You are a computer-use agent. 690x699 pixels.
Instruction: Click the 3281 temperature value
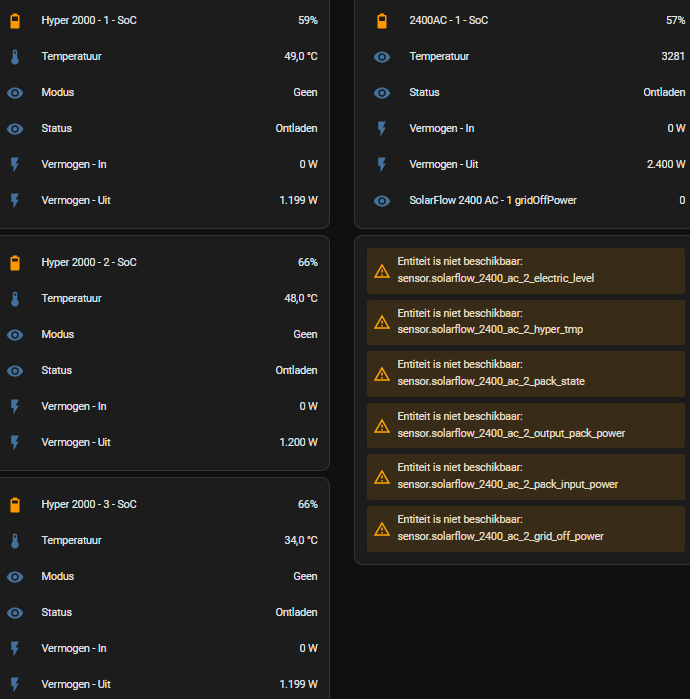(x=673, y=57)
